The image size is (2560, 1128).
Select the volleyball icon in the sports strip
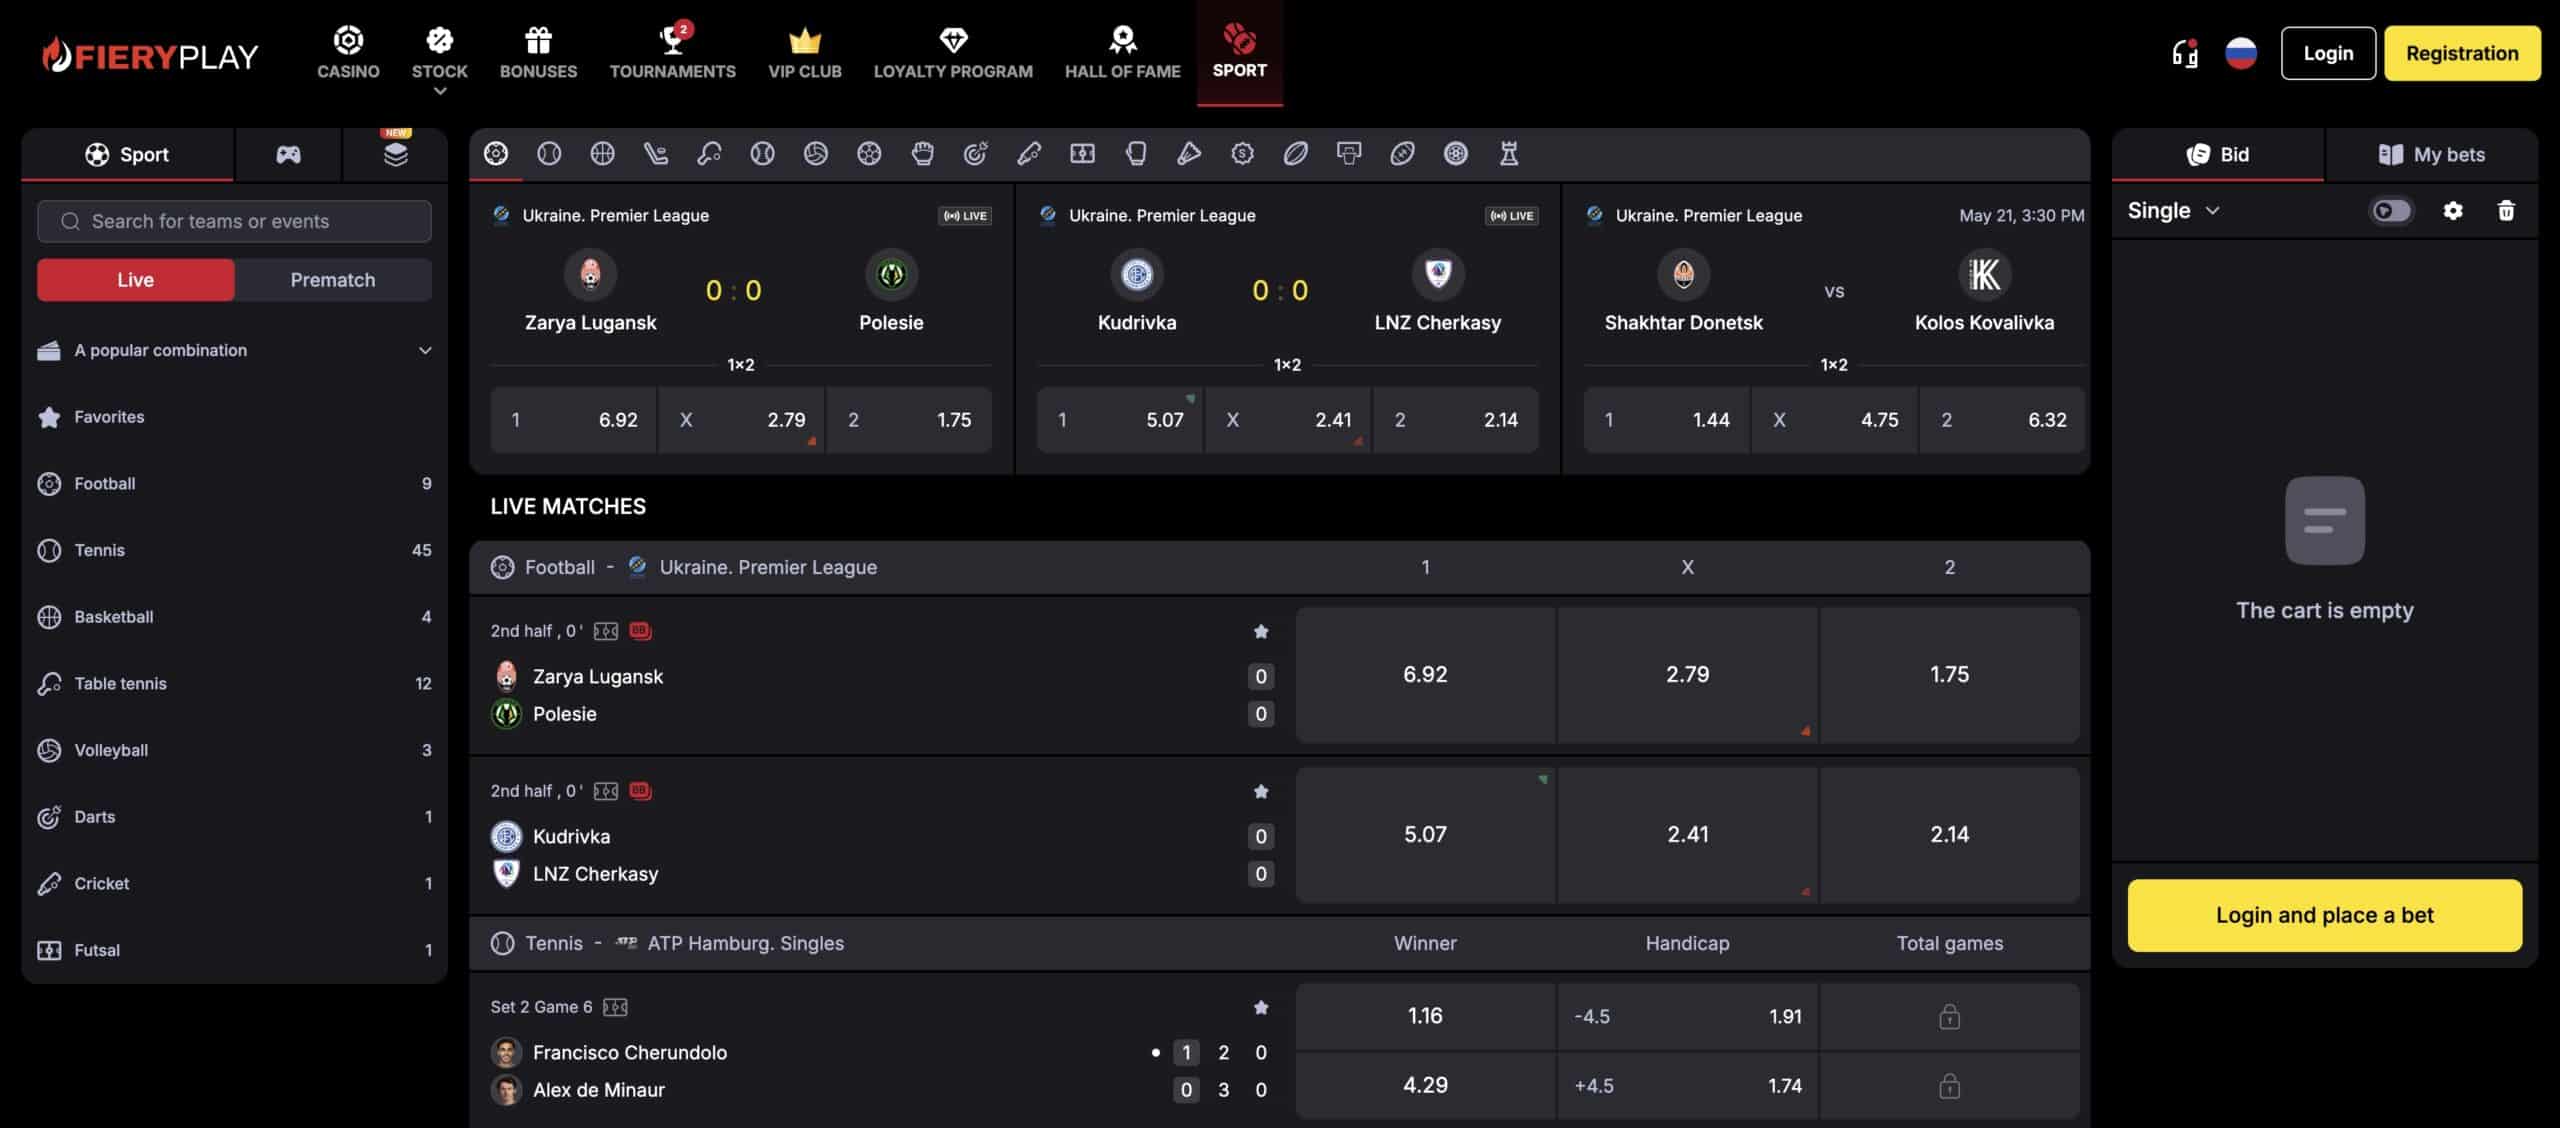pyautogui.click(x=816, y=153)
